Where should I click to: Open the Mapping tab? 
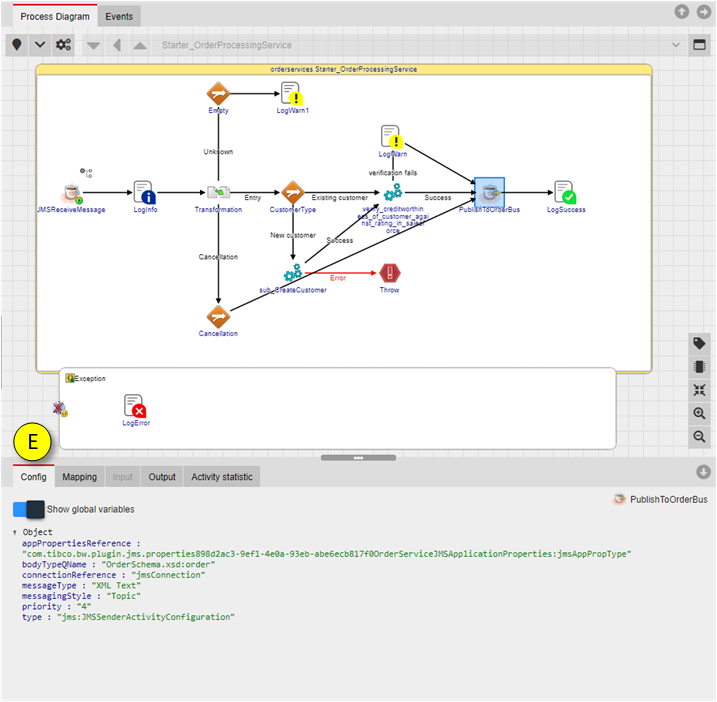(x=80, y=477)
